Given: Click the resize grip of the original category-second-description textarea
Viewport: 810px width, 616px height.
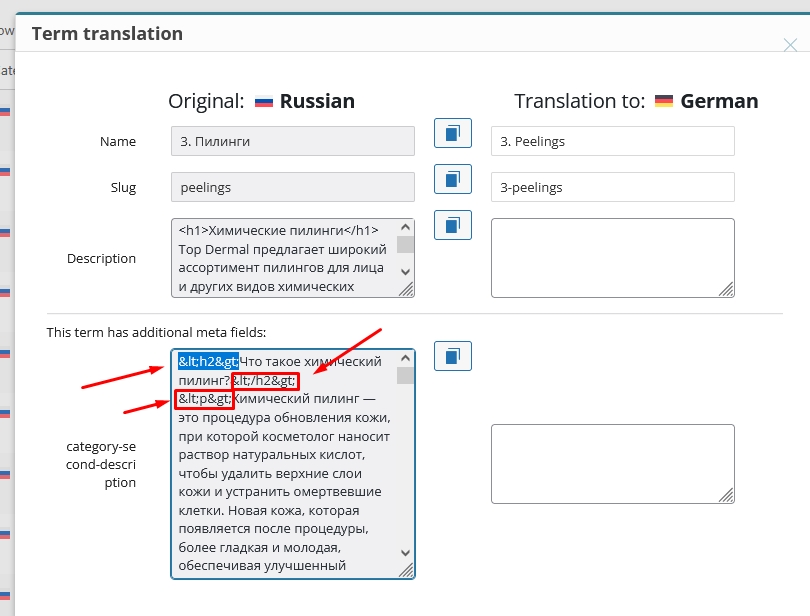Looking at the screenshot, I should (407, 570).
